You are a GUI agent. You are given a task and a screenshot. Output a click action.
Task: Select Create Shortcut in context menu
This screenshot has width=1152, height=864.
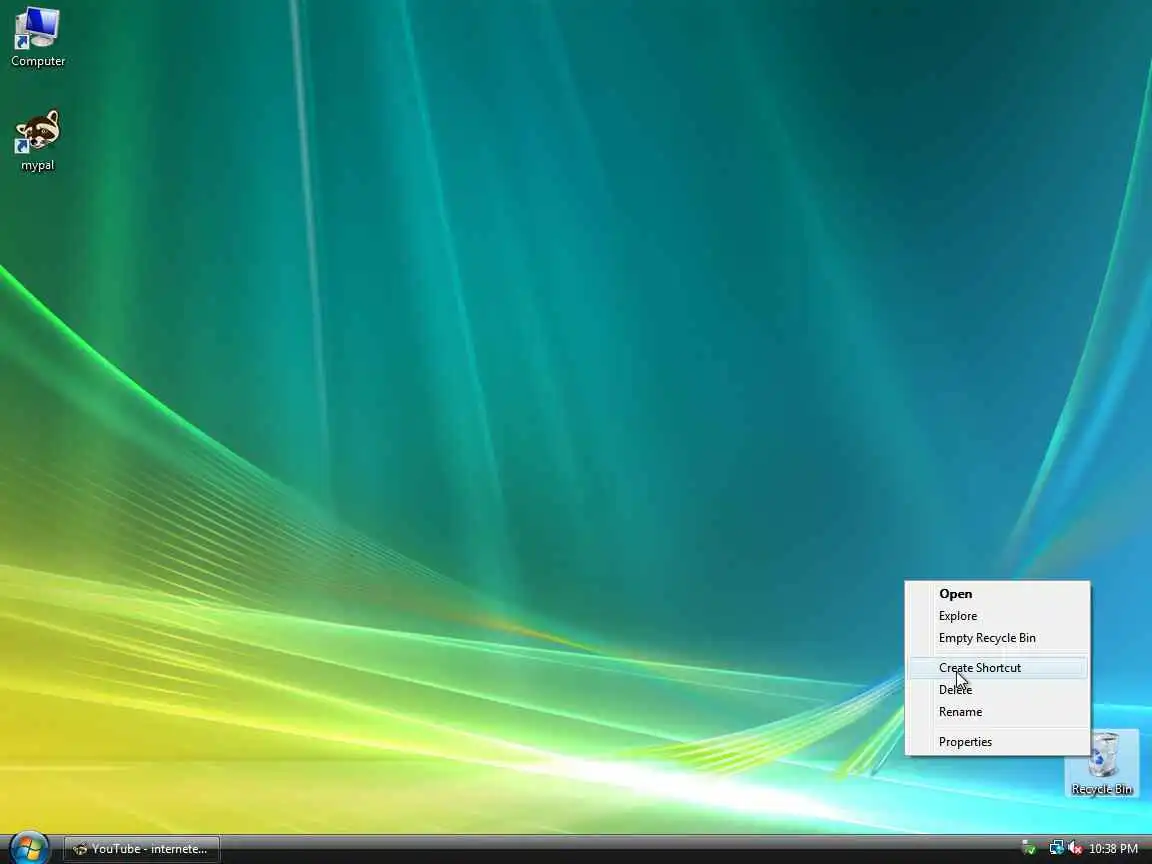click(x=998, y=668)
